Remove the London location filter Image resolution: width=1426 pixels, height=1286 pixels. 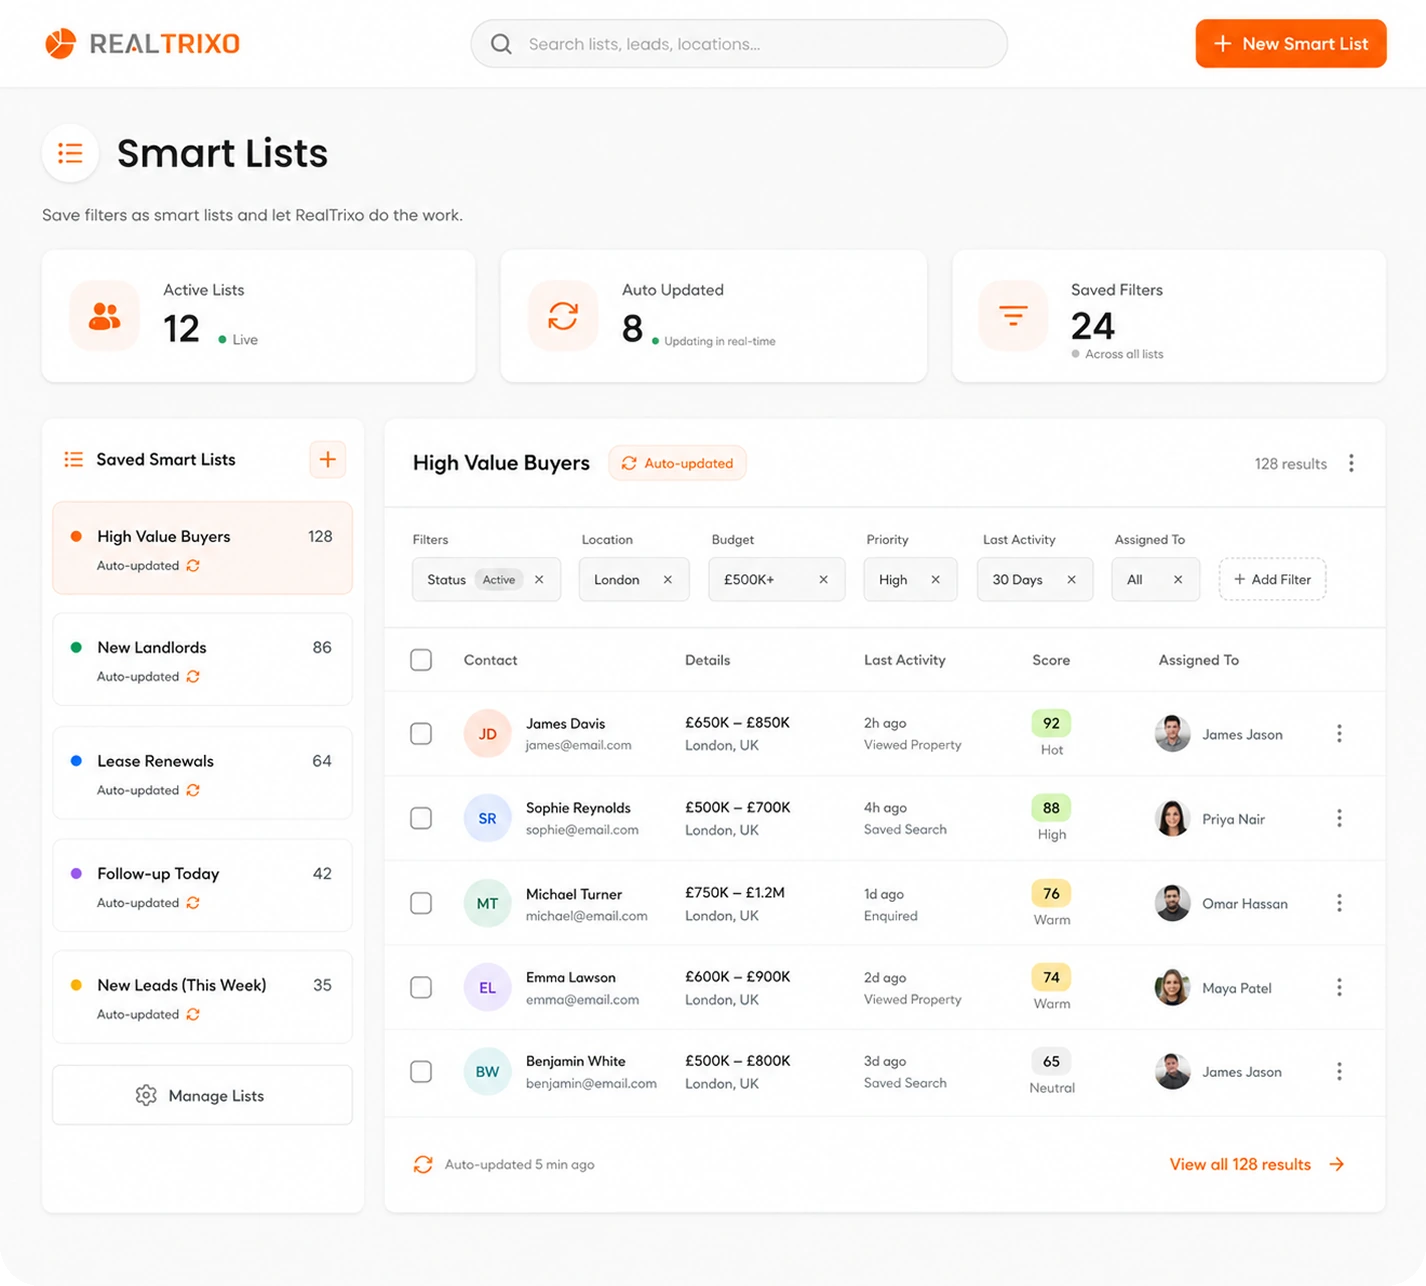click(667, 580)
